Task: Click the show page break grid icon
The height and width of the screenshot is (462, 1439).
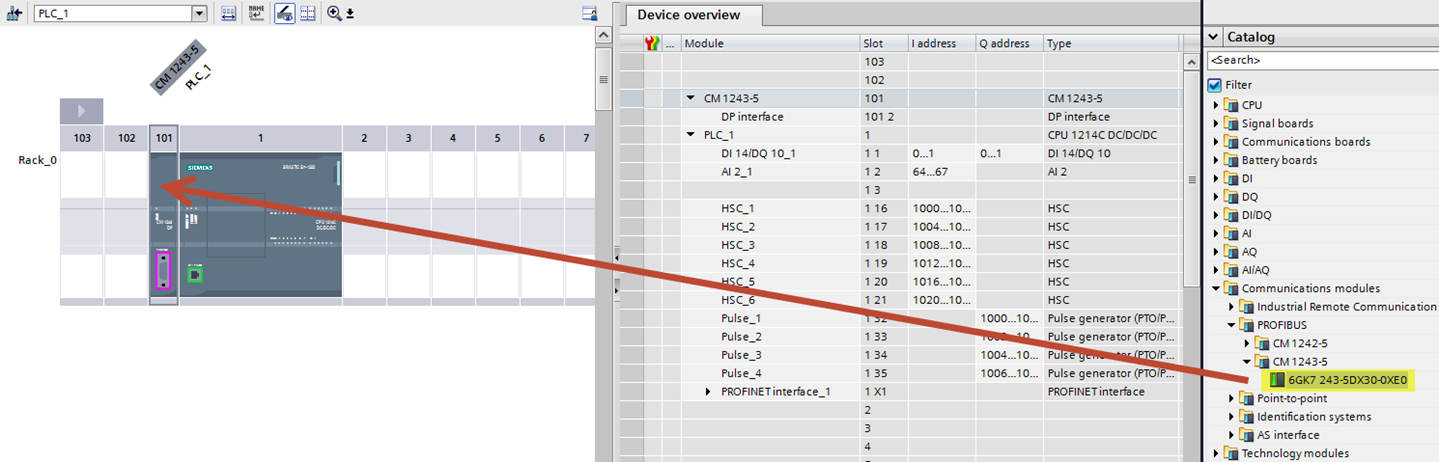Action: click(x=307, y=13)
